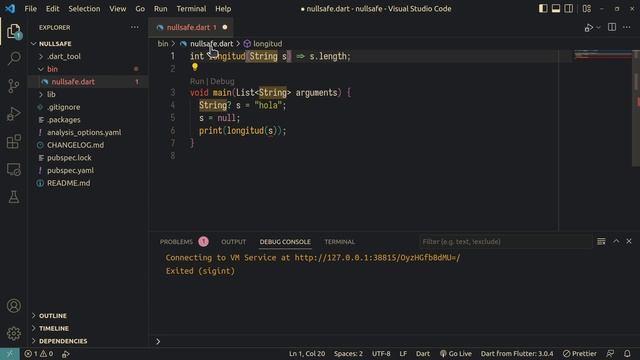Image resolution: width=640 pixels, height=360 pixels.
Task: Click the lightbulb quick fix icon
Action: (195, 67)
